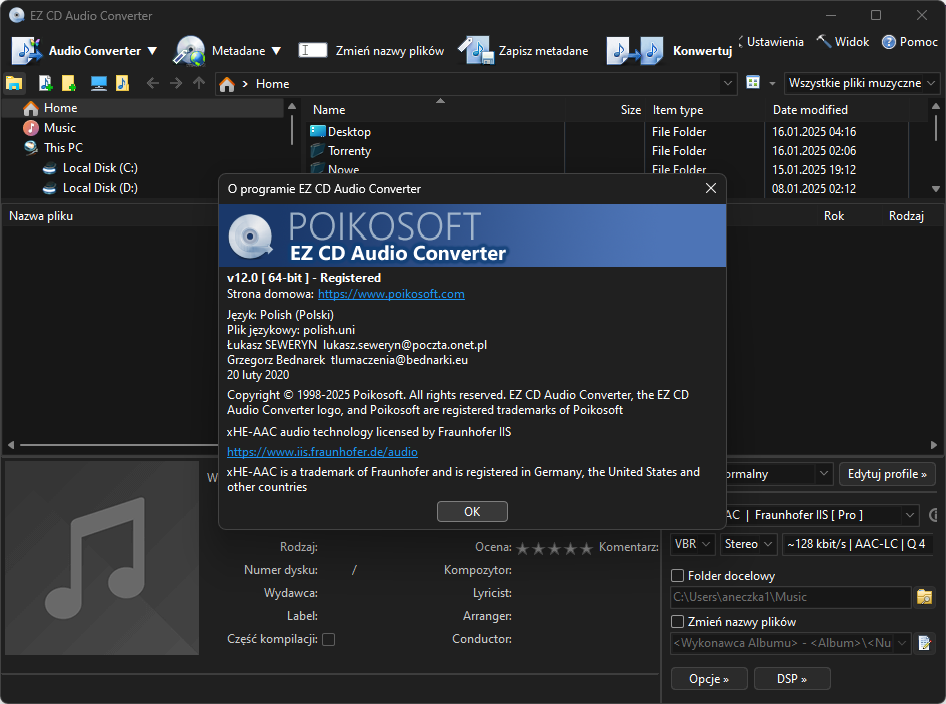
Task: Click the Nazwa pliku column header
Action: tap(41, 216)
